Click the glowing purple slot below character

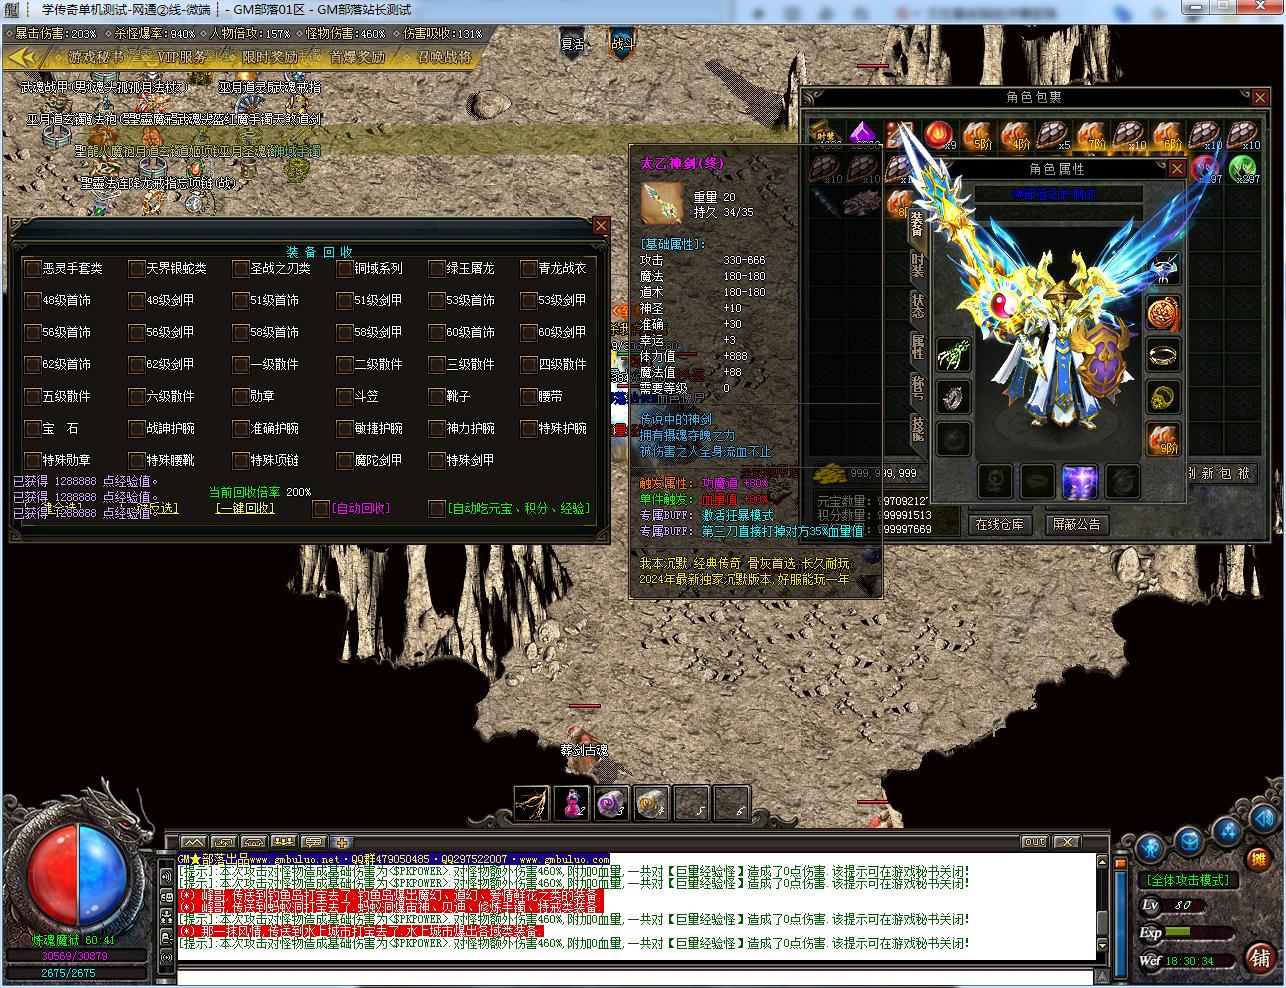(1080, 481)
